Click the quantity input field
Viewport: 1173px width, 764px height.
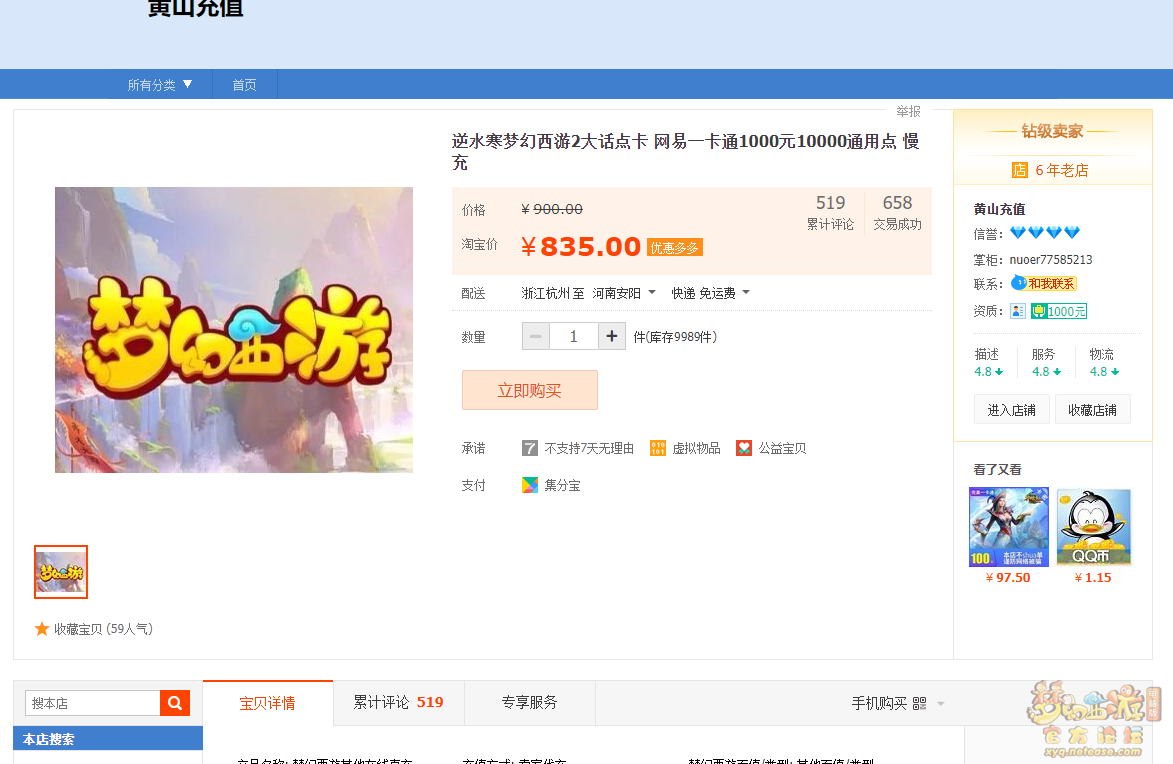tap(574, 337)
